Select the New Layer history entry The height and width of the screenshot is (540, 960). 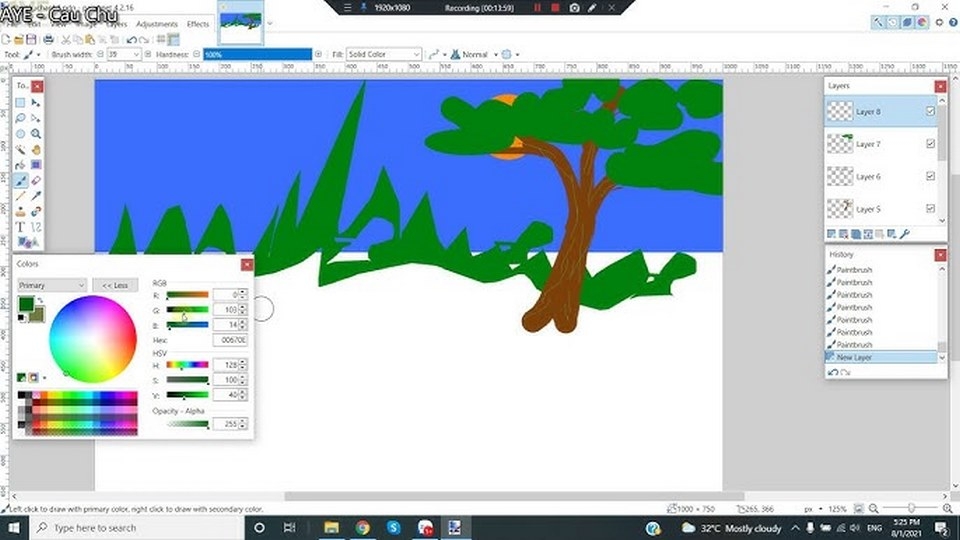[x=881, y=357]
